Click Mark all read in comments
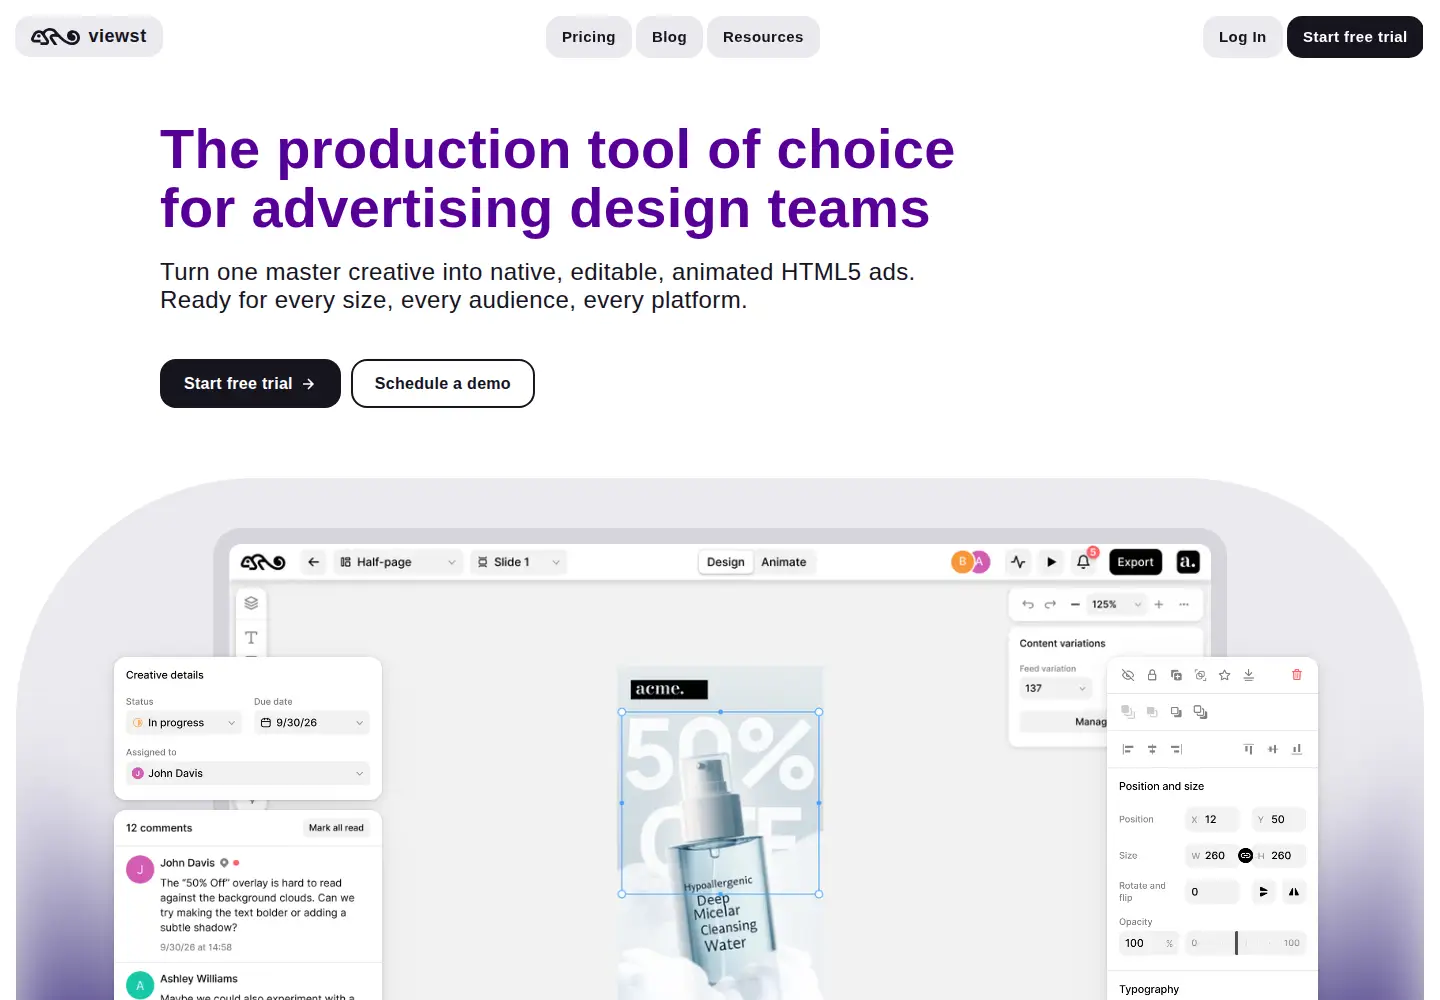The image size is (1440, 1000). point(336,828)
